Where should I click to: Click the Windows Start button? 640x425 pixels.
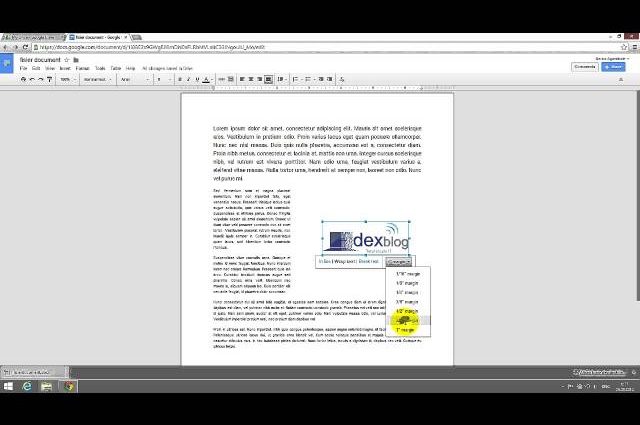pos(8,386)
